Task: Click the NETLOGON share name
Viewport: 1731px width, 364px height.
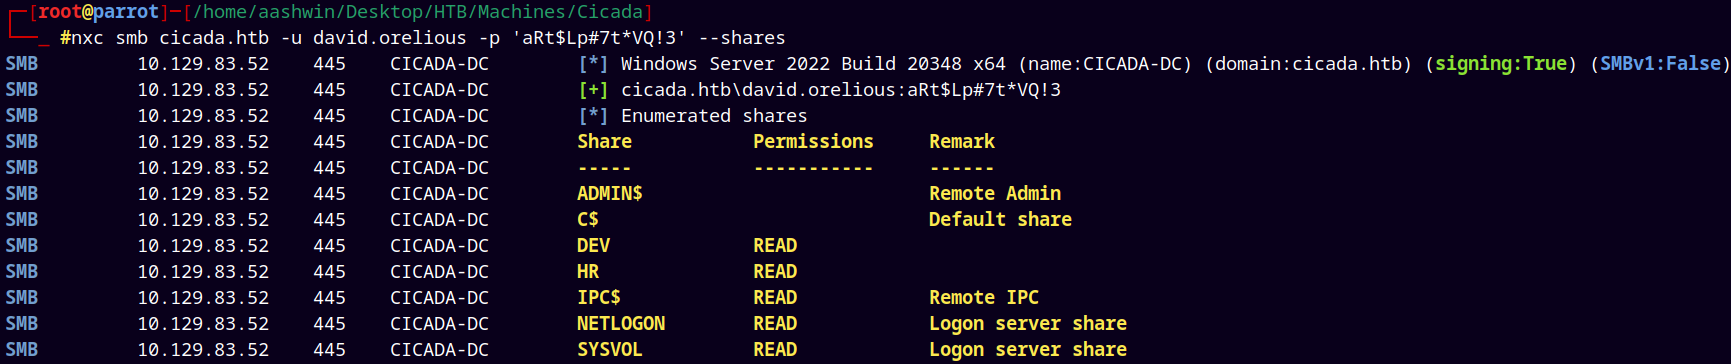Action: [x=621, y=323]
